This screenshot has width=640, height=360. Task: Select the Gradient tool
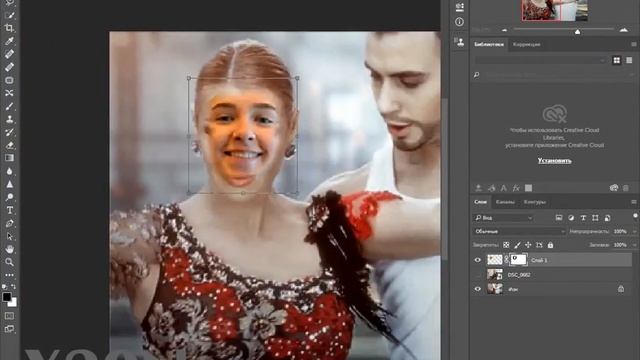tap(9, 158)
